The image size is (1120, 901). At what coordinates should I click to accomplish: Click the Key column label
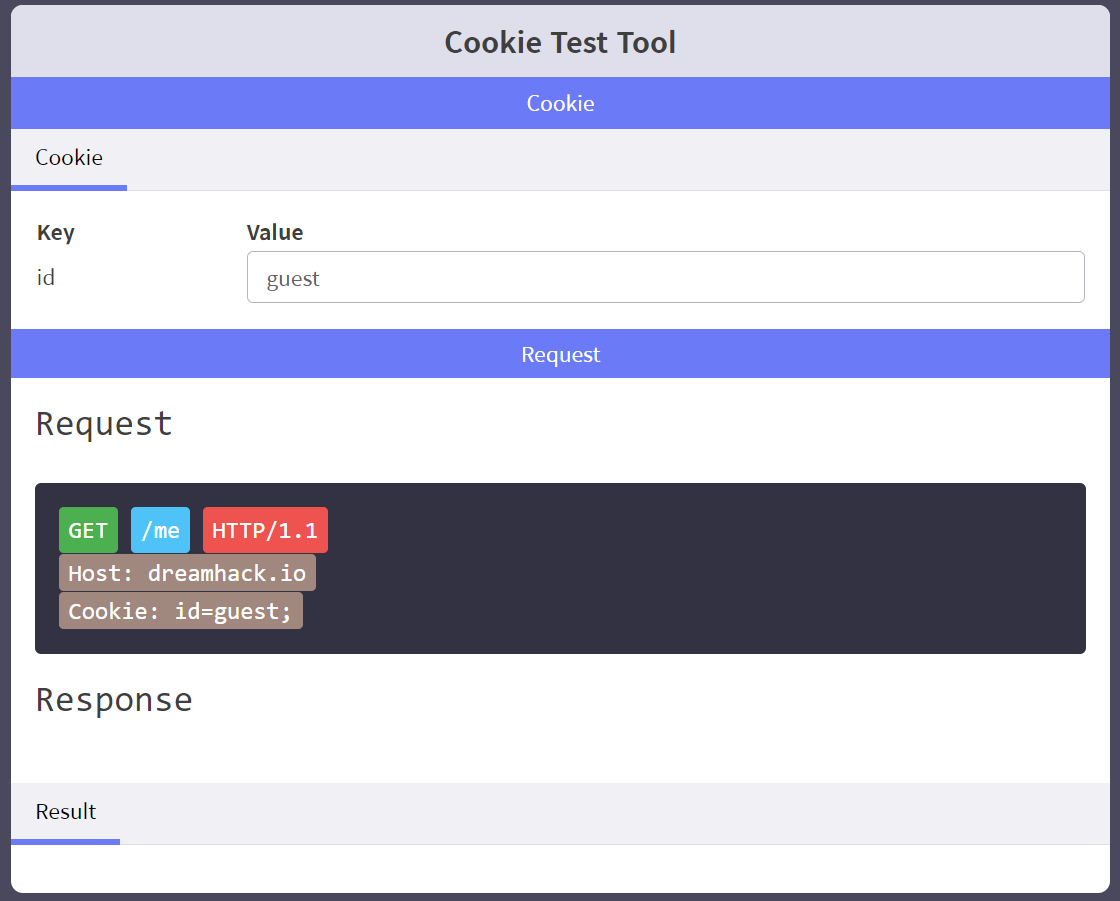click(x=56, y=233)
